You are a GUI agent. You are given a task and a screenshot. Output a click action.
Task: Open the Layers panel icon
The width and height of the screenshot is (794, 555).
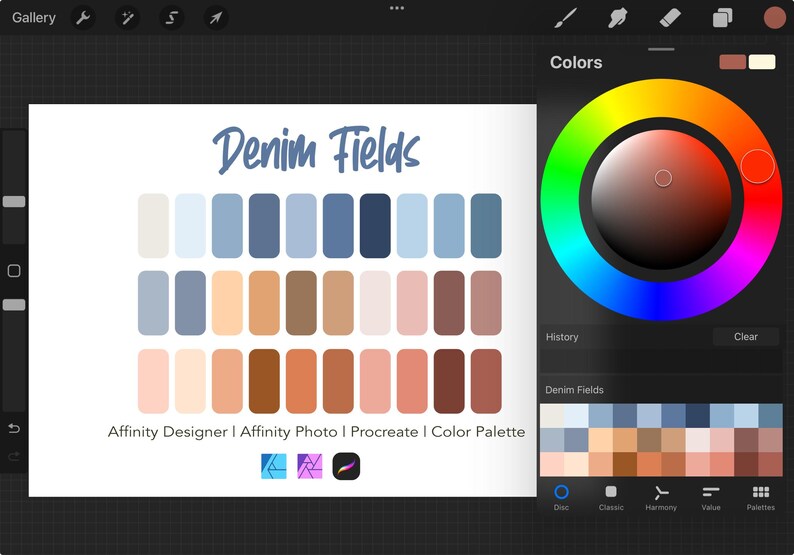pos(722,18)
